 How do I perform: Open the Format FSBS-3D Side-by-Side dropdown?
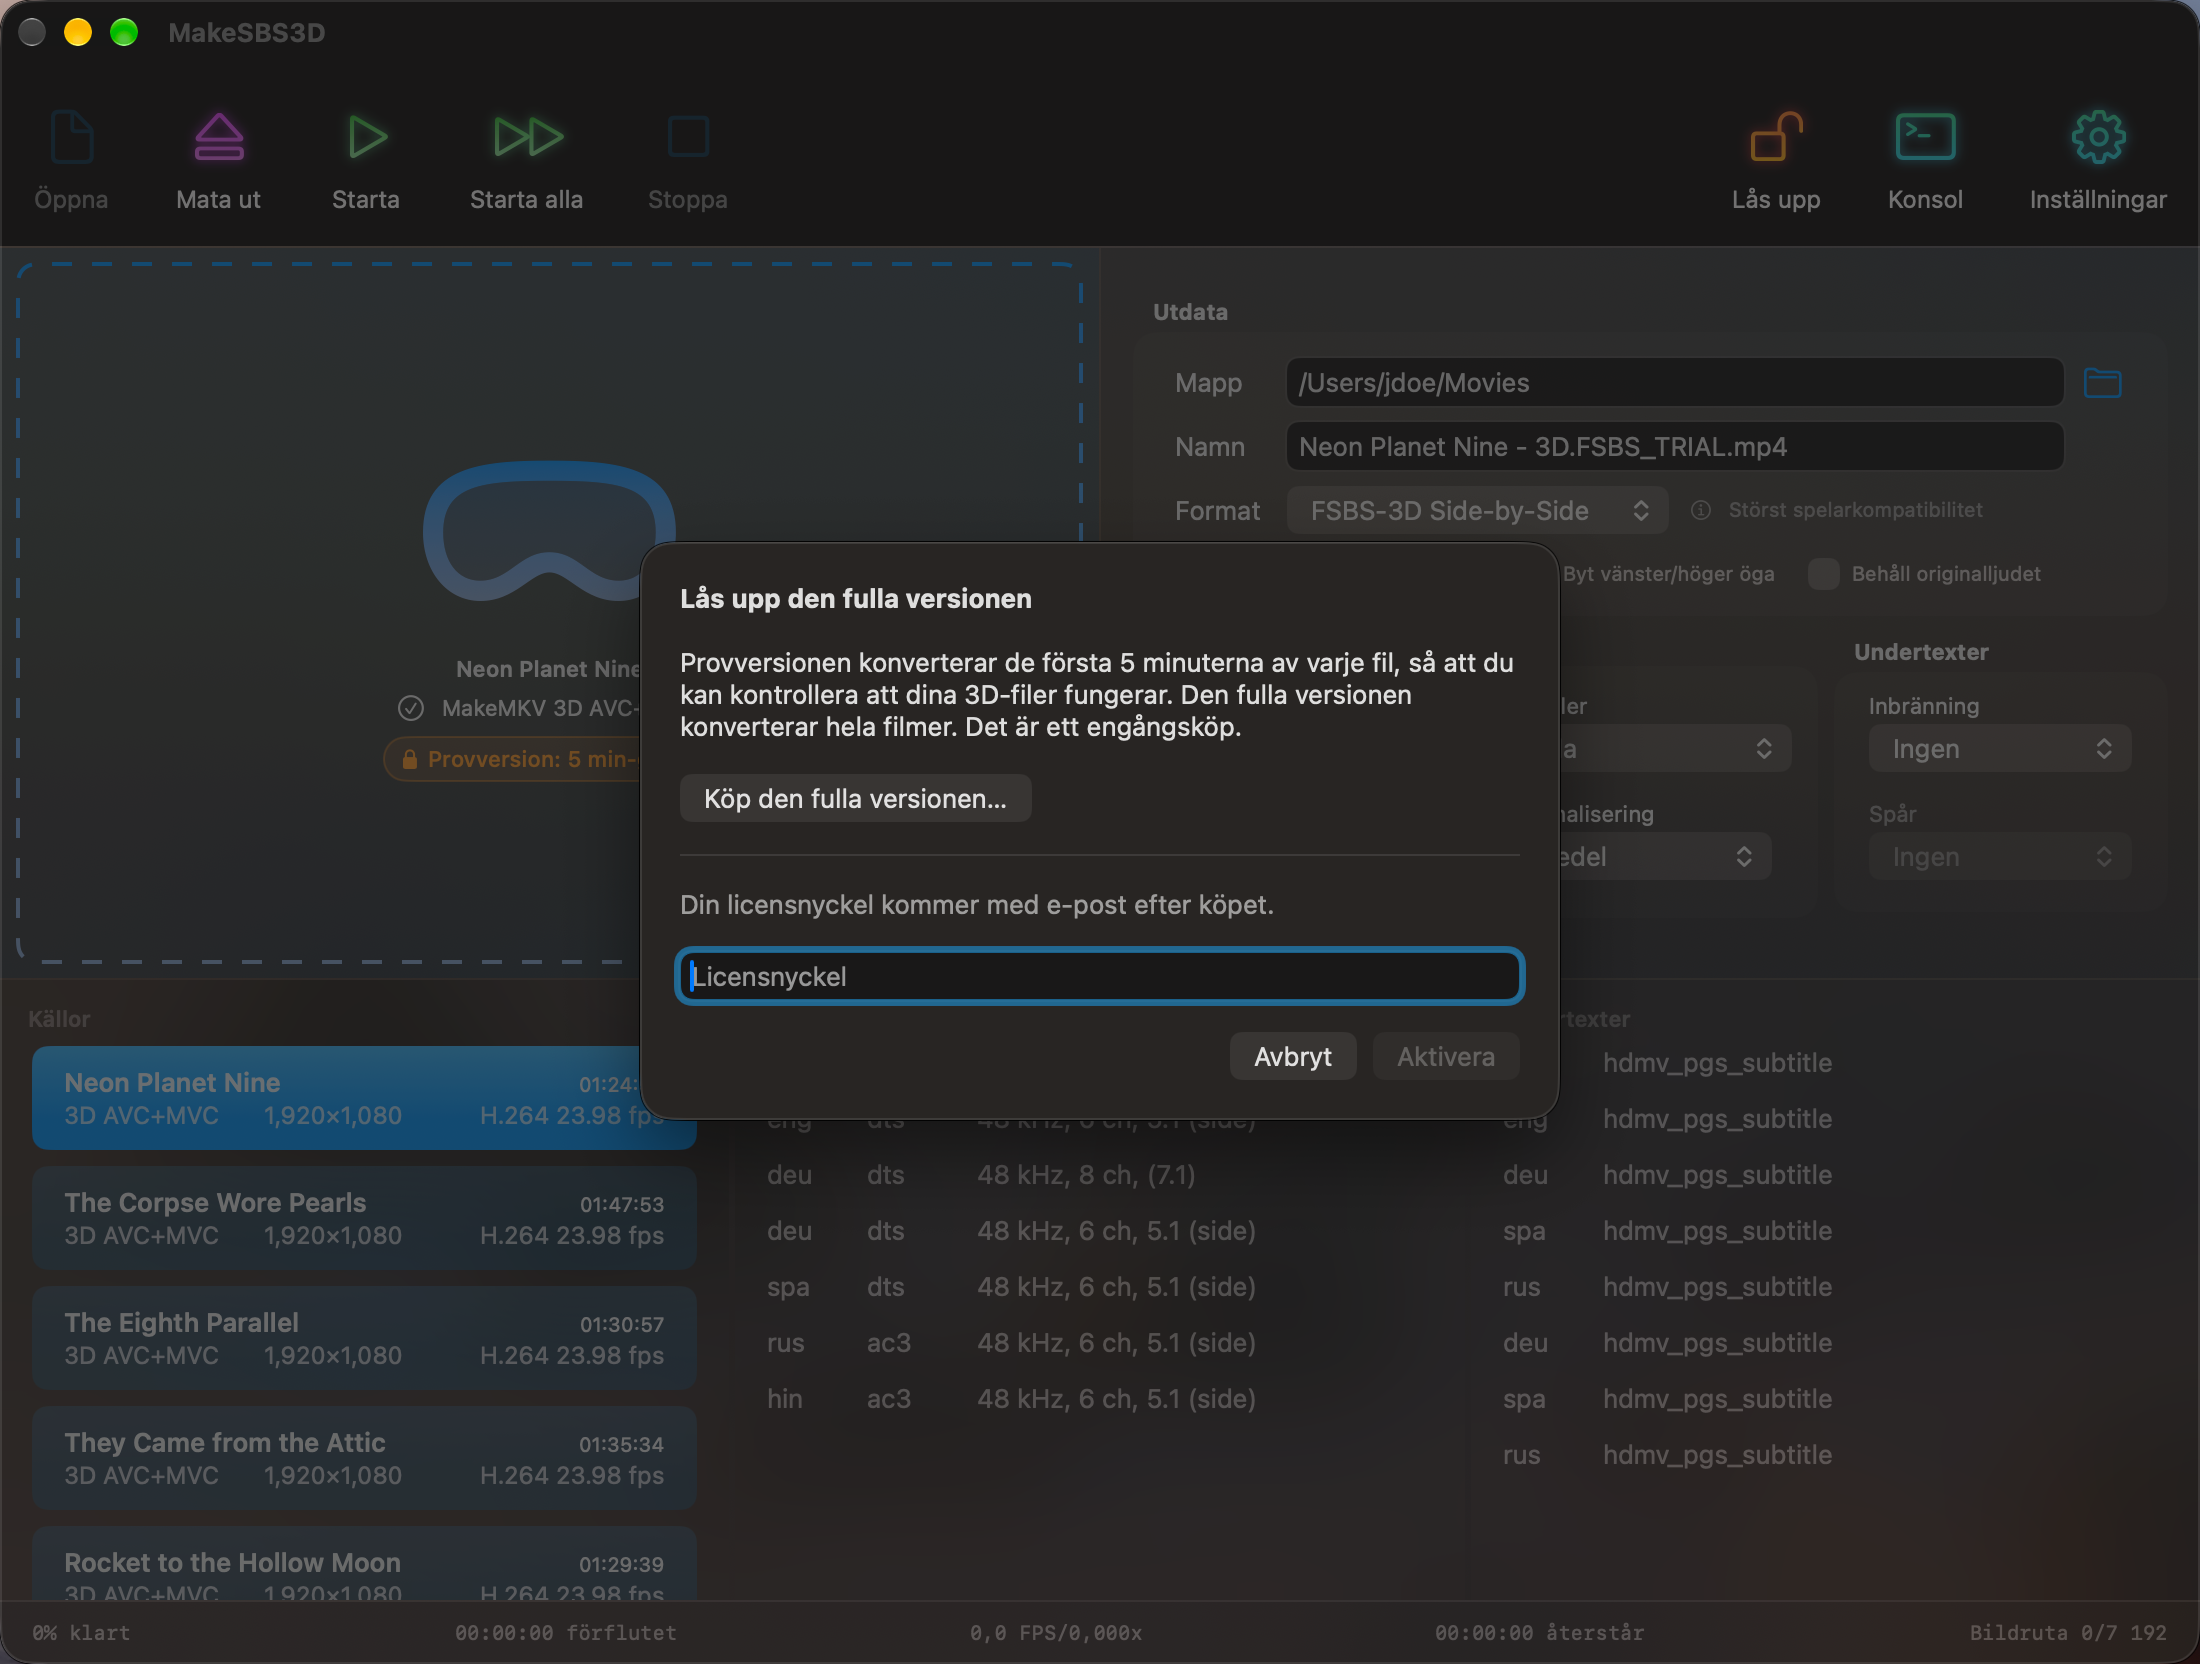click(1477, 511)
